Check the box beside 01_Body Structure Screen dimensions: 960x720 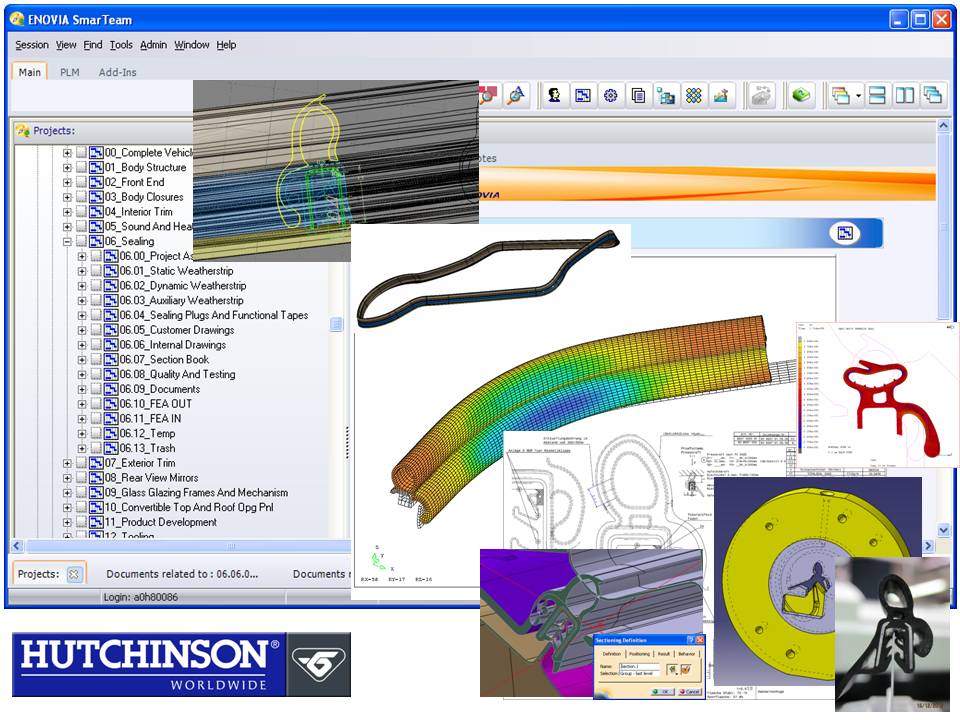tap(81, 167)
